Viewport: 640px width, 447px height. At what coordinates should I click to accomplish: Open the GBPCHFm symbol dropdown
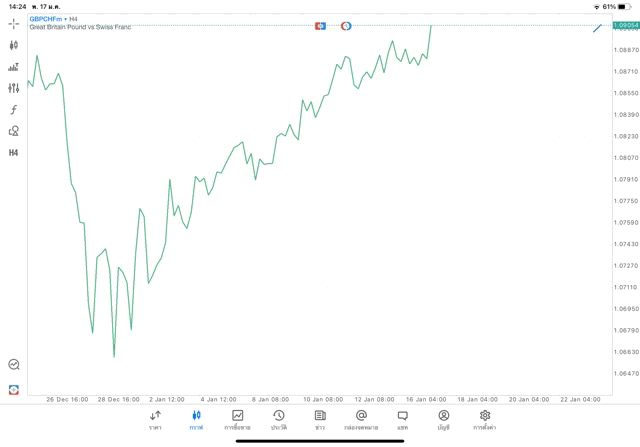tap(46, 19)
